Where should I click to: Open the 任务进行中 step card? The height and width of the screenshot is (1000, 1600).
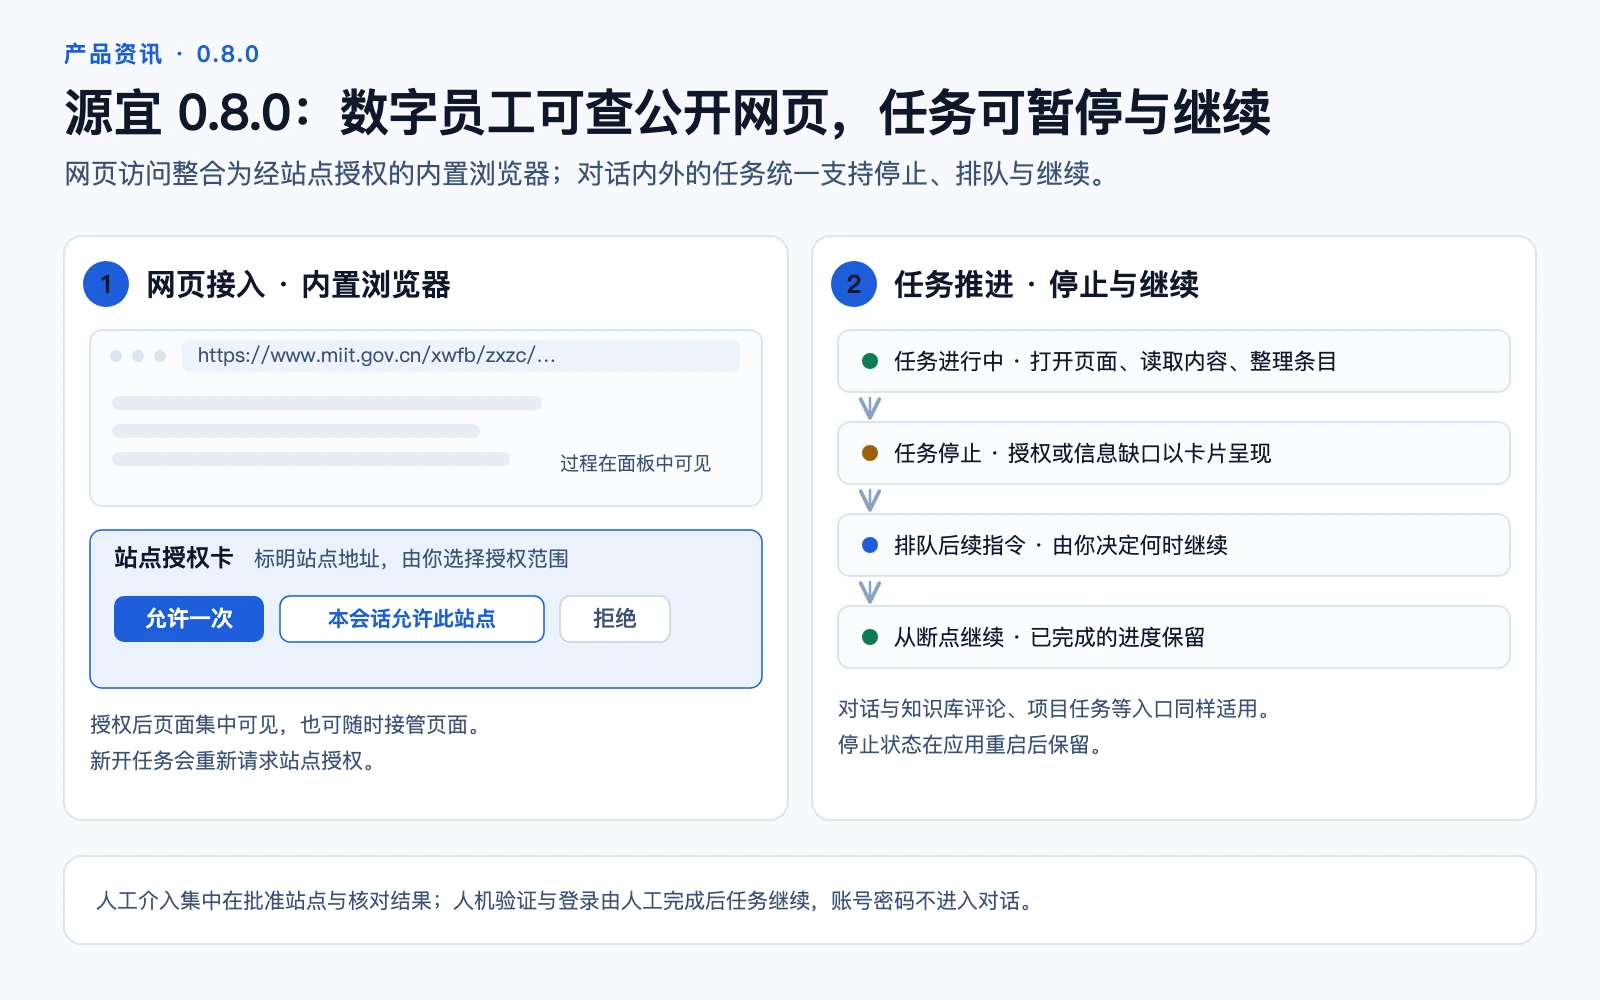pyautogui.click(x=1174, y=361)
